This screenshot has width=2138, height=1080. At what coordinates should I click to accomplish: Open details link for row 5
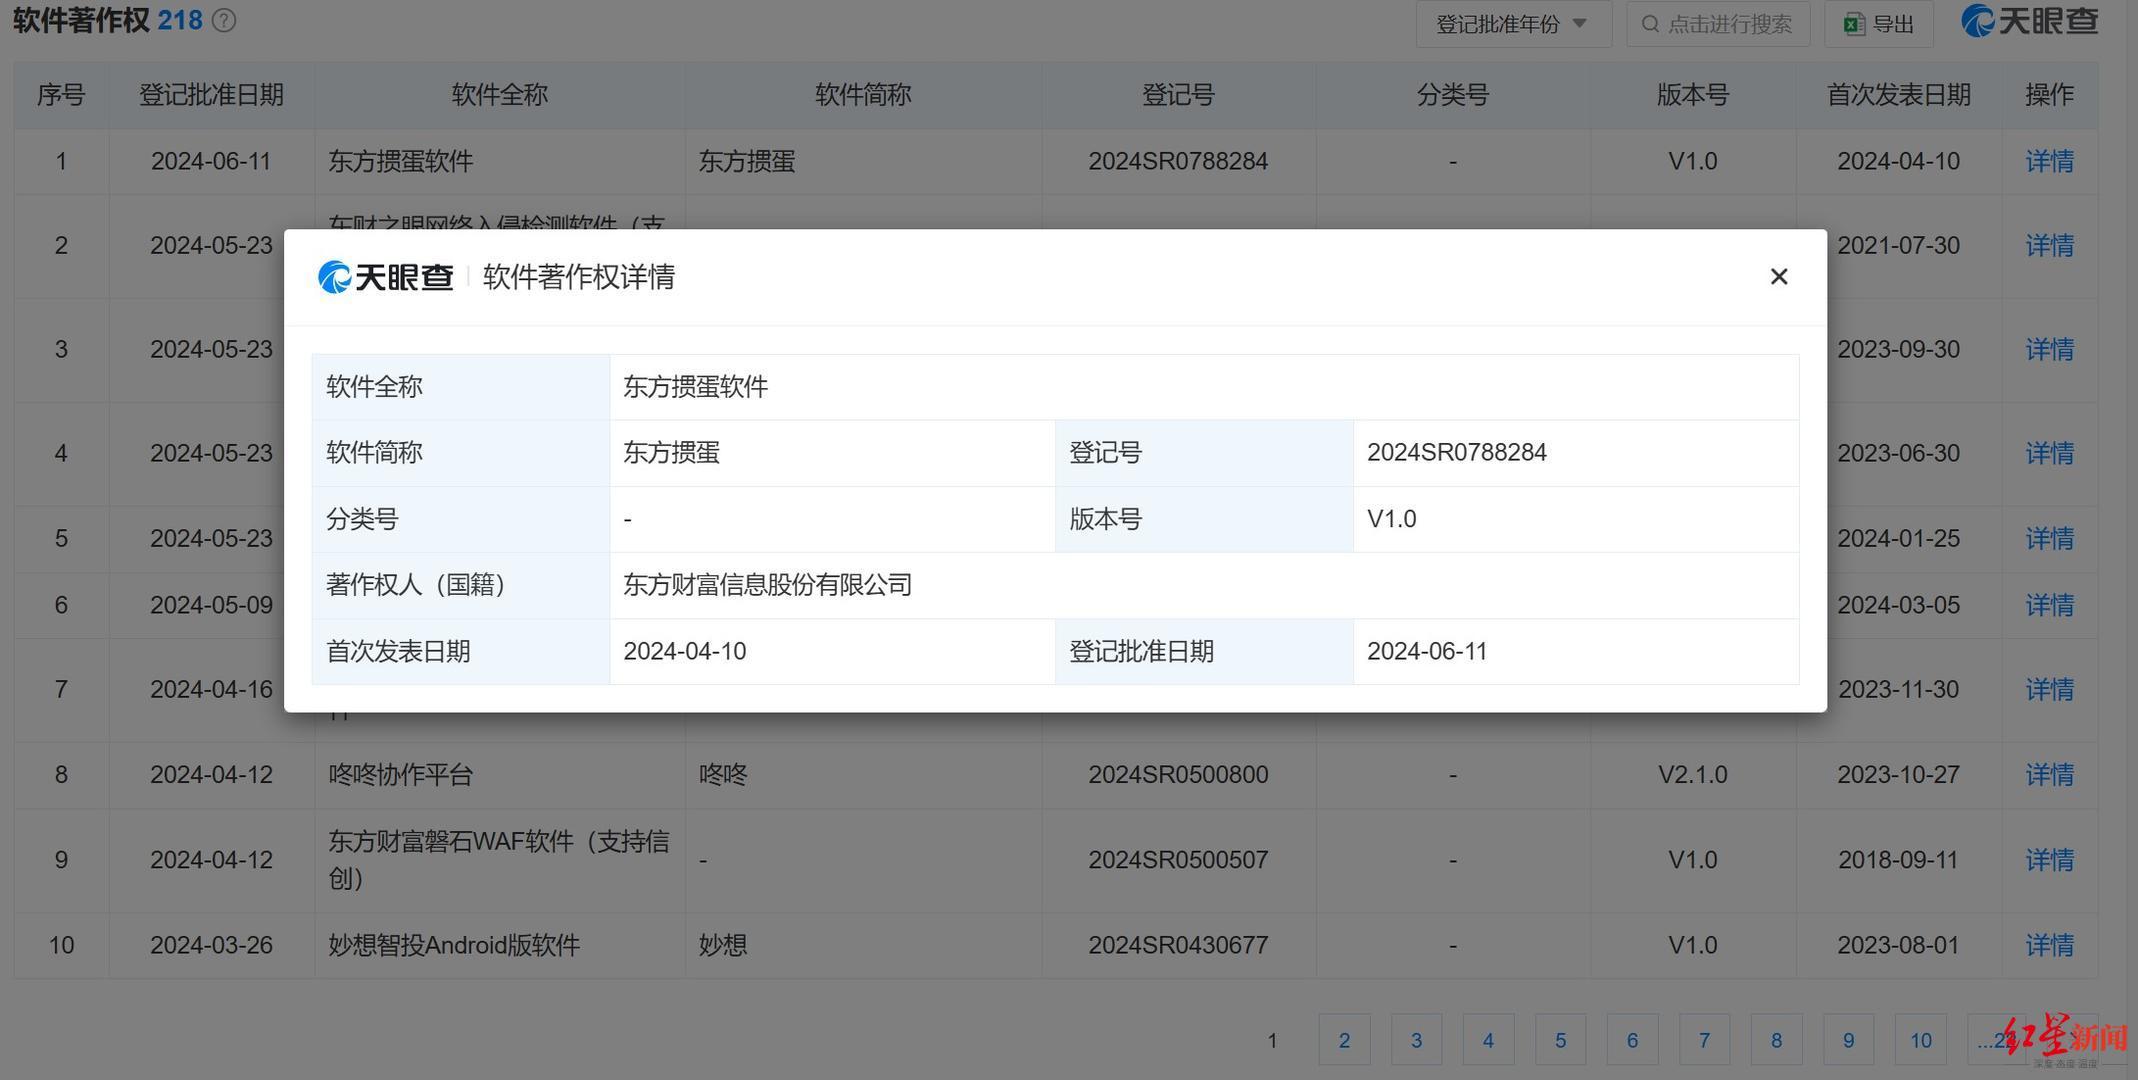point(2048,538)
